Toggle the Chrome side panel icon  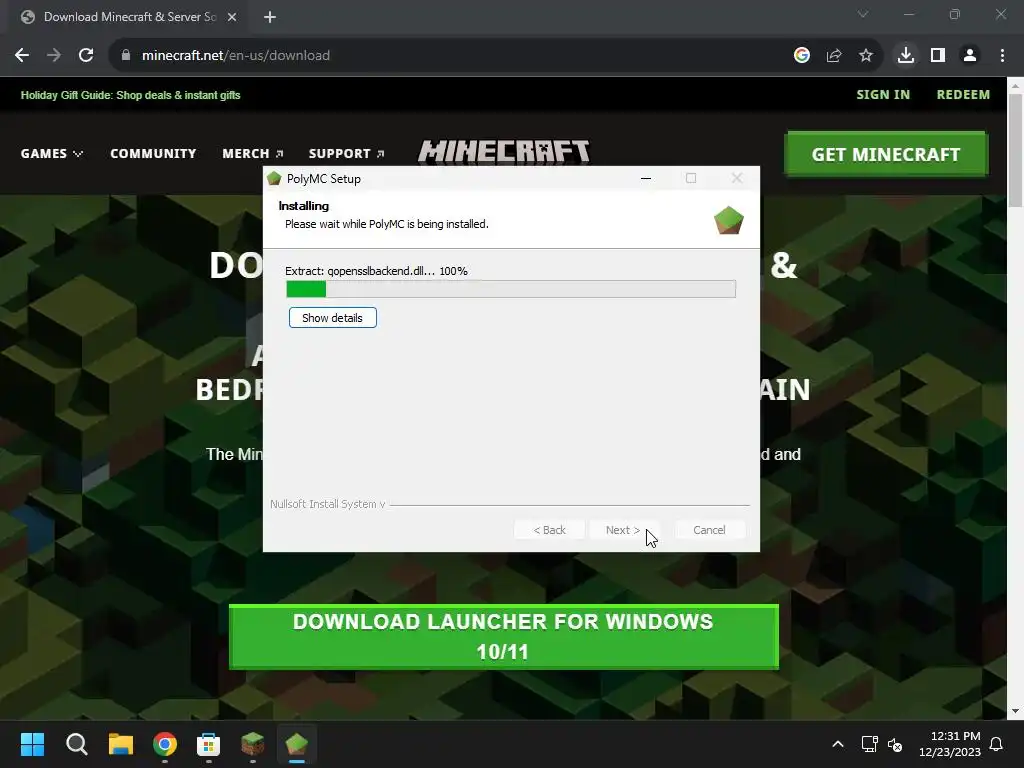coord(938,56)
